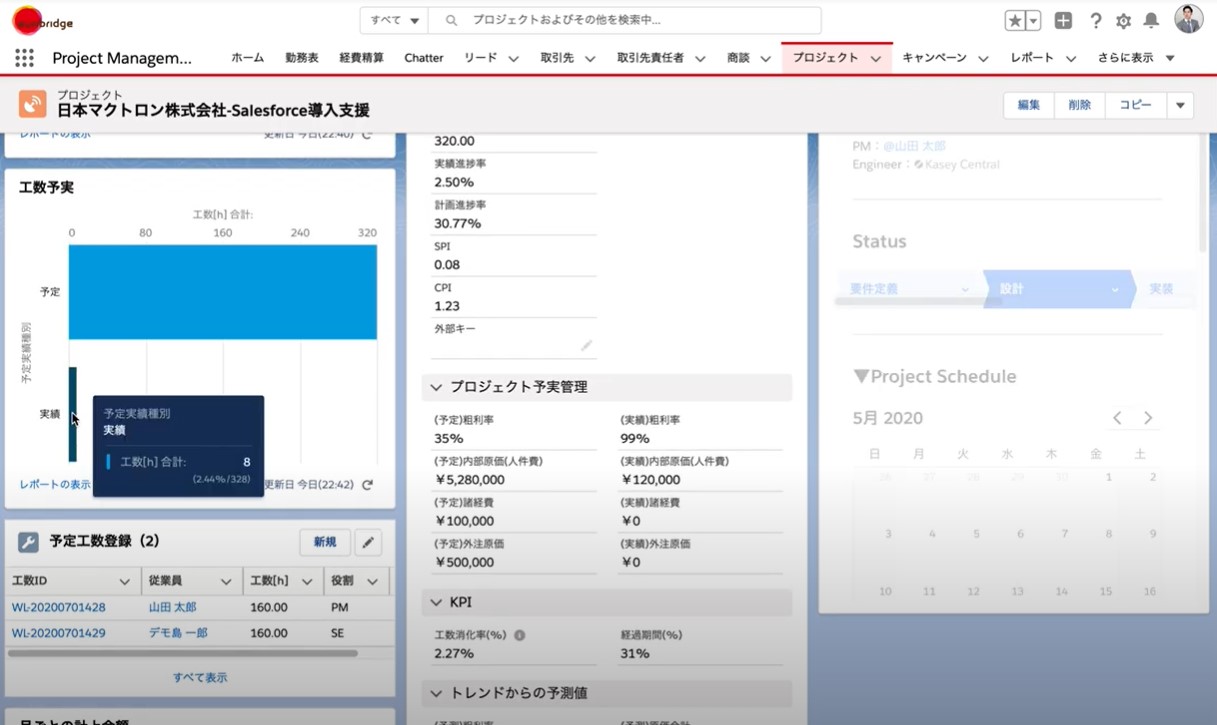Viewport: 1217px width, 725px height.
Task: Click the 予定工数登録 table horizontal scrollbar
Action: coord(183,654)
